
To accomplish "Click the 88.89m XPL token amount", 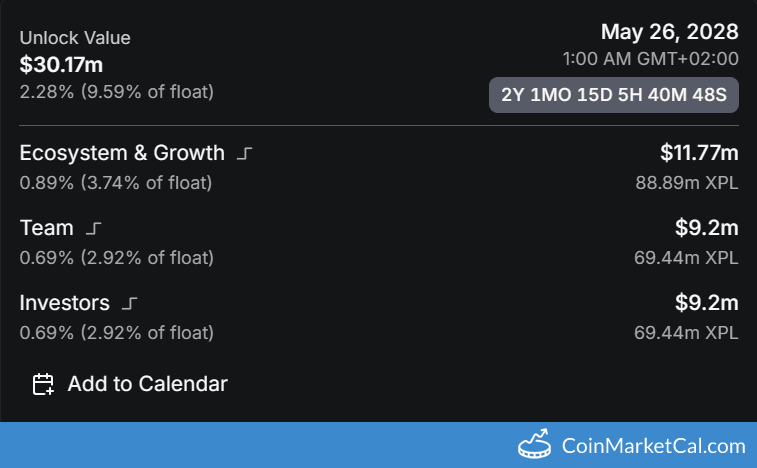I will (x=686, y=183).
